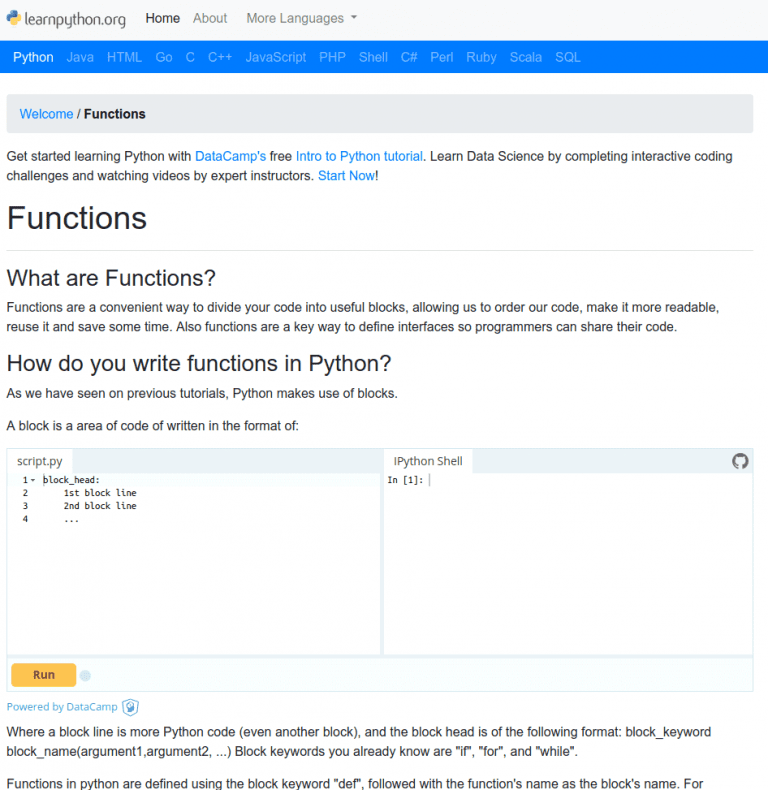This screenshot has width=768, height=790.
Task: Click the status indicator beside Run button
Action: coord(85,676)
